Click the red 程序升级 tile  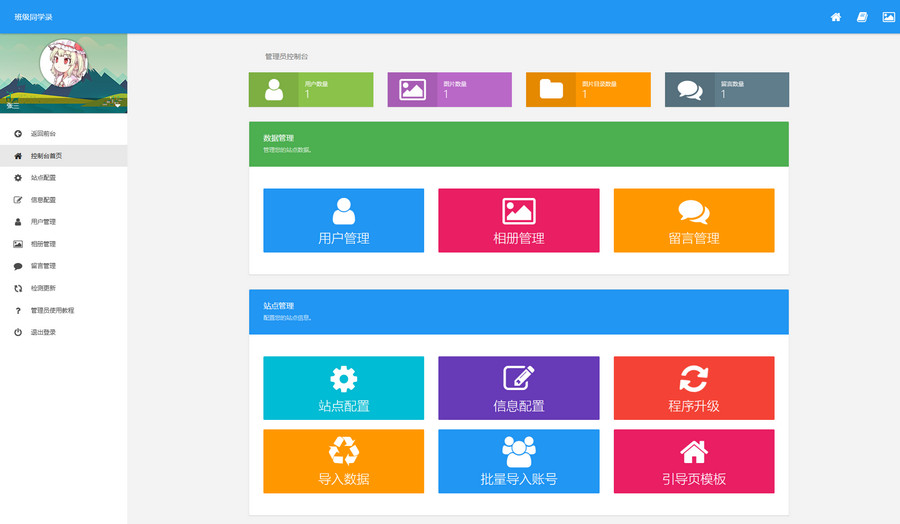click(x=693, y=387)
